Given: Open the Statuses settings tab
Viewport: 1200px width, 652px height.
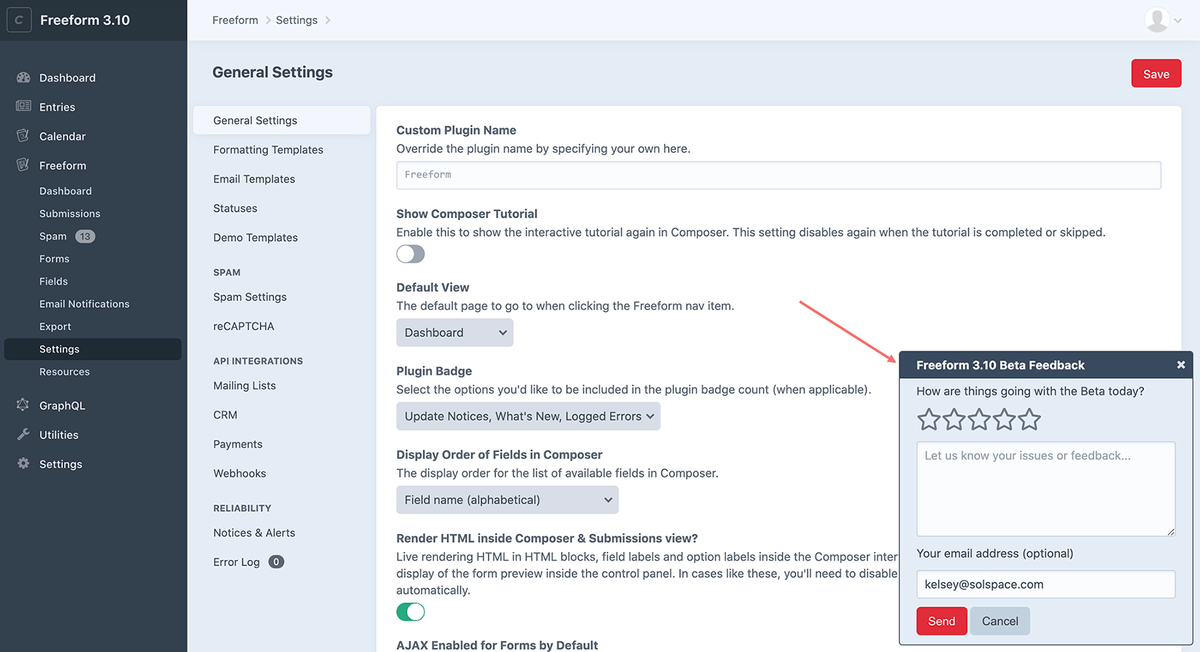Looking at the screenshot, I should (235, 208).
